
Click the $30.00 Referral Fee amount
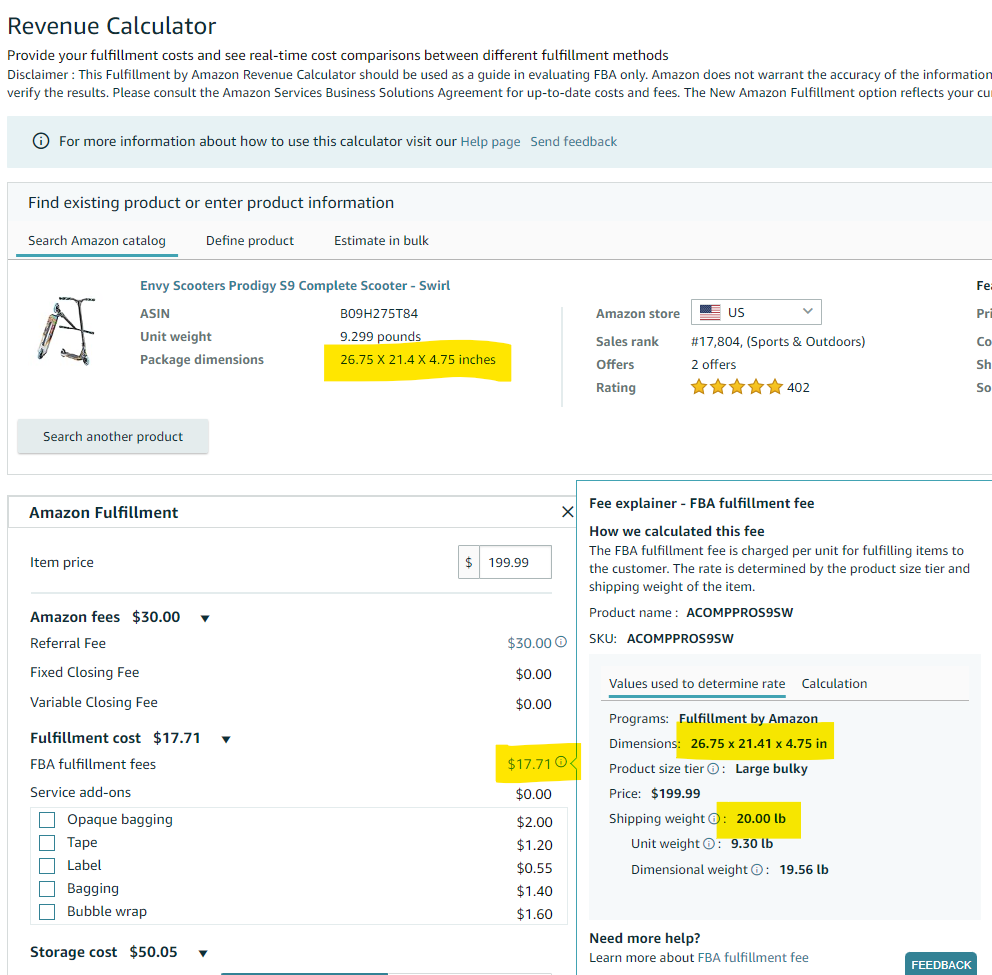click(530, 643)
